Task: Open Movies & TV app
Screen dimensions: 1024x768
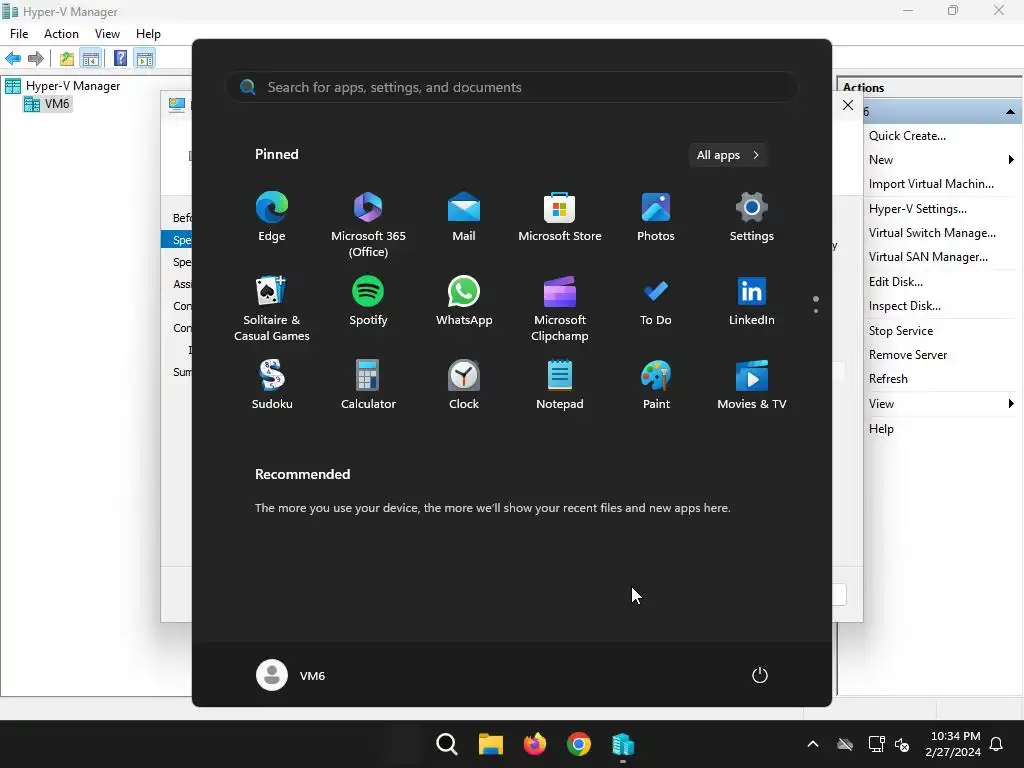Action: coord(752,385)
